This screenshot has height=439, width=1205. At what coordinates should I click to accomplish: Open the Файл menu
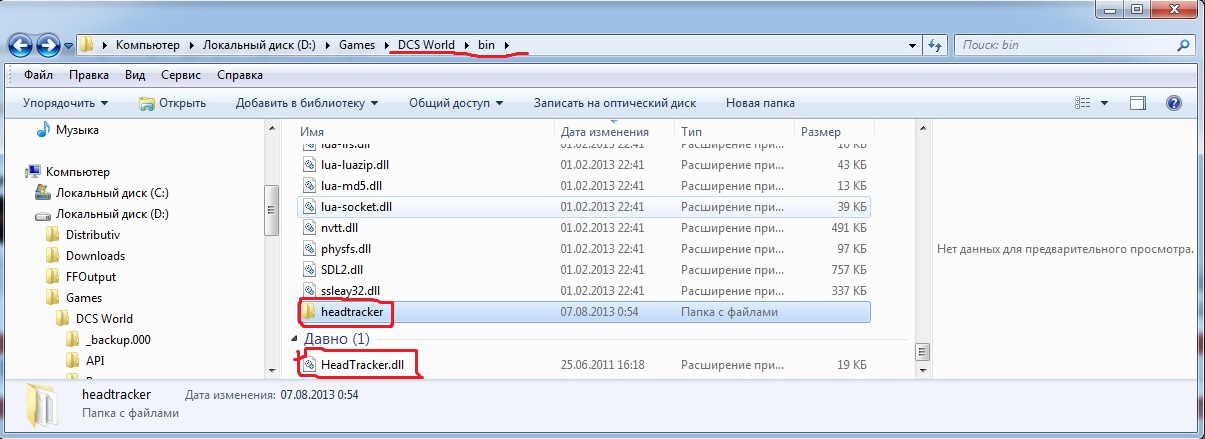pyautogui.click(x=39, y=75)
